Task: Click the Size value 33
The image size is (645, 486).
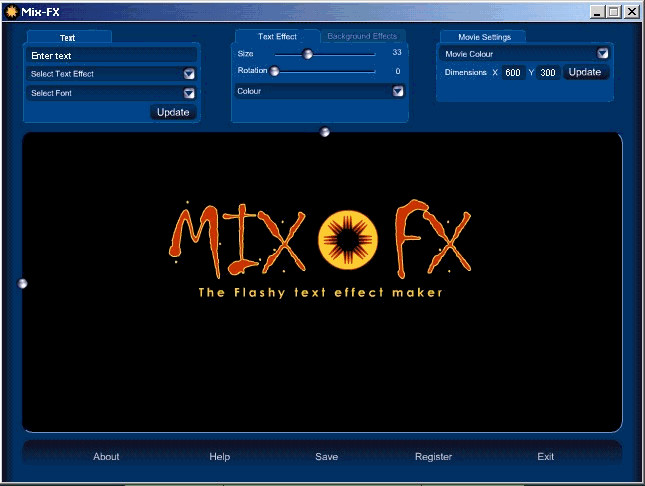Action: tap(397, 52)
